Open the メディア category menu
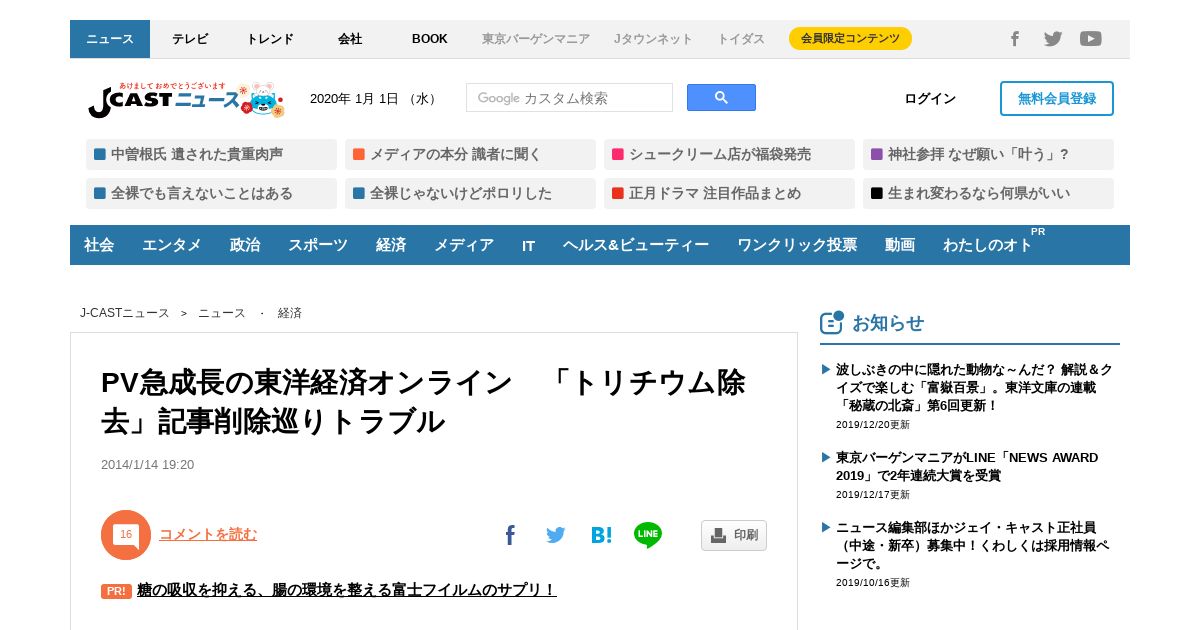Viewport: 1200px width, 630px height. [464, 245]
